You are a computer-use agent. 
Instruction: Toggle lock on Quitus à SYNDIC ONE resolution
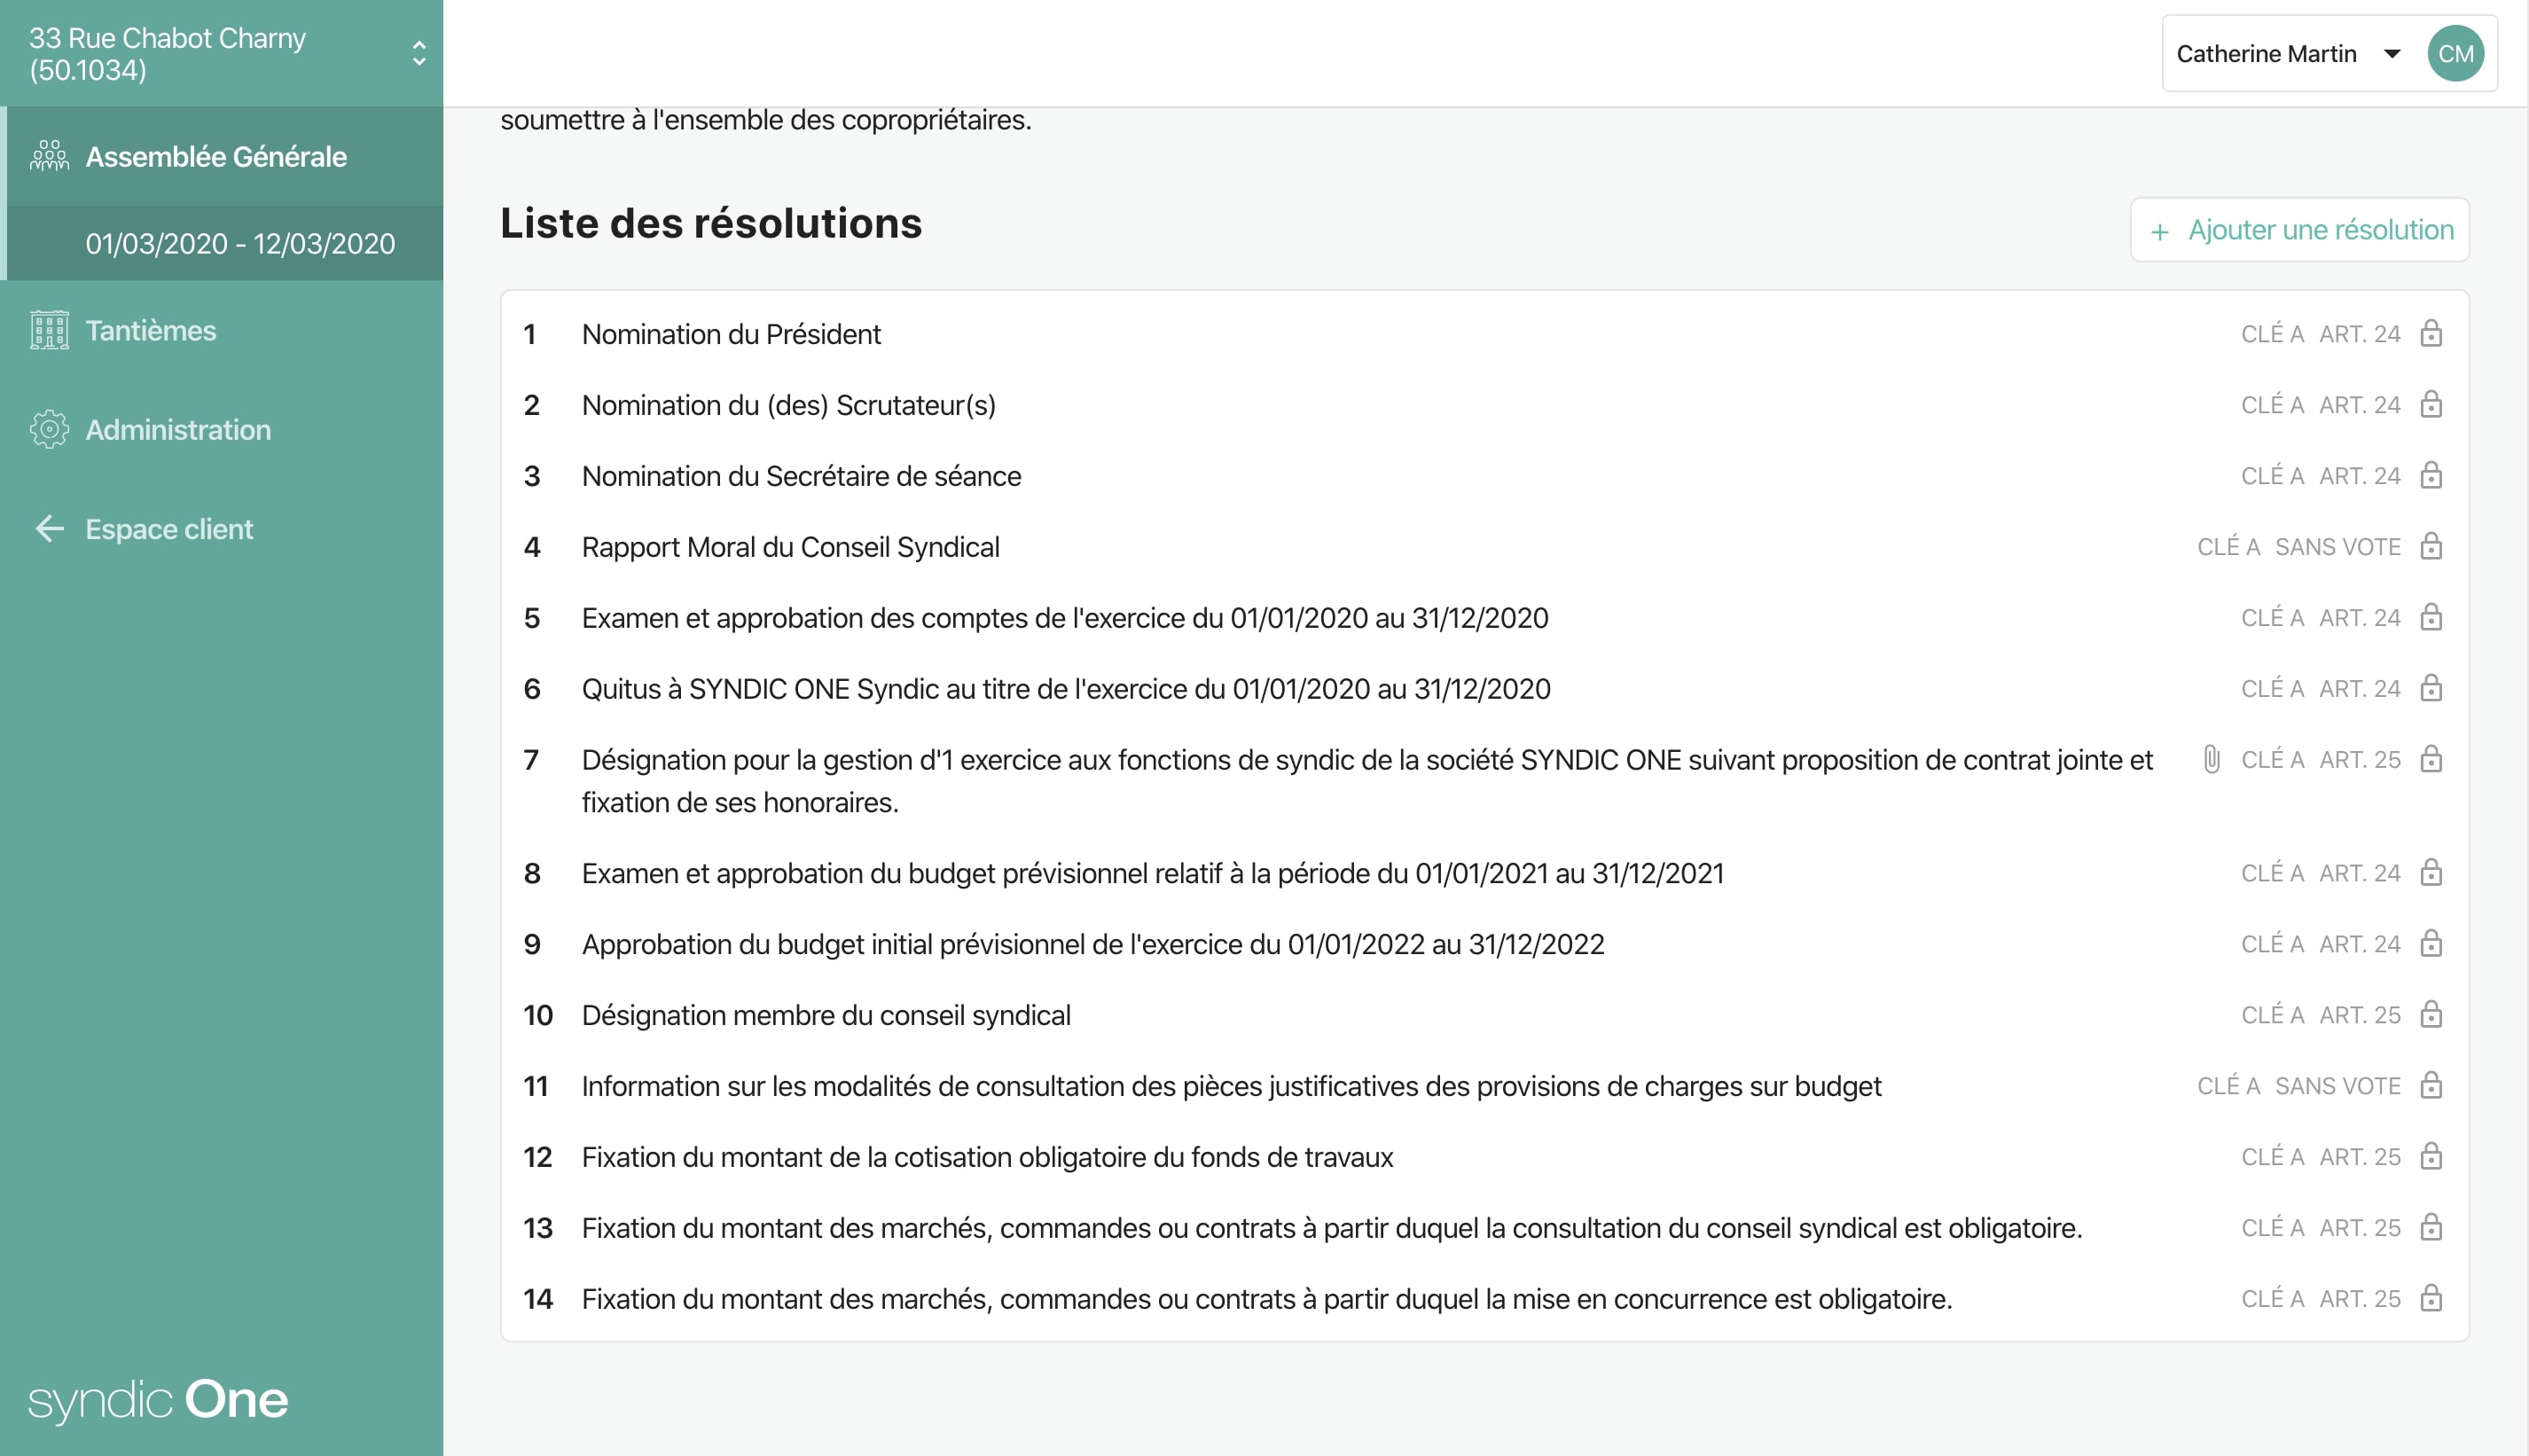tap(2431, 689)
